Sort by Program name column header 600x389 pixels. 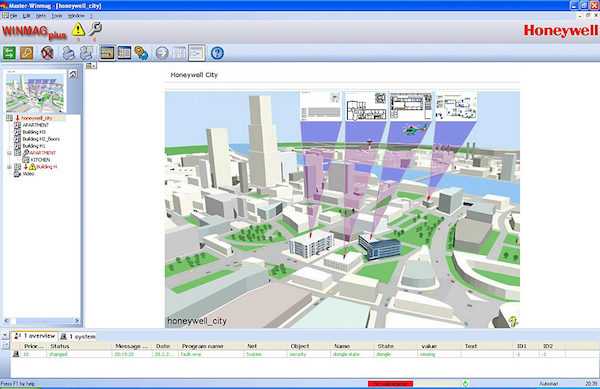point(211,346)
